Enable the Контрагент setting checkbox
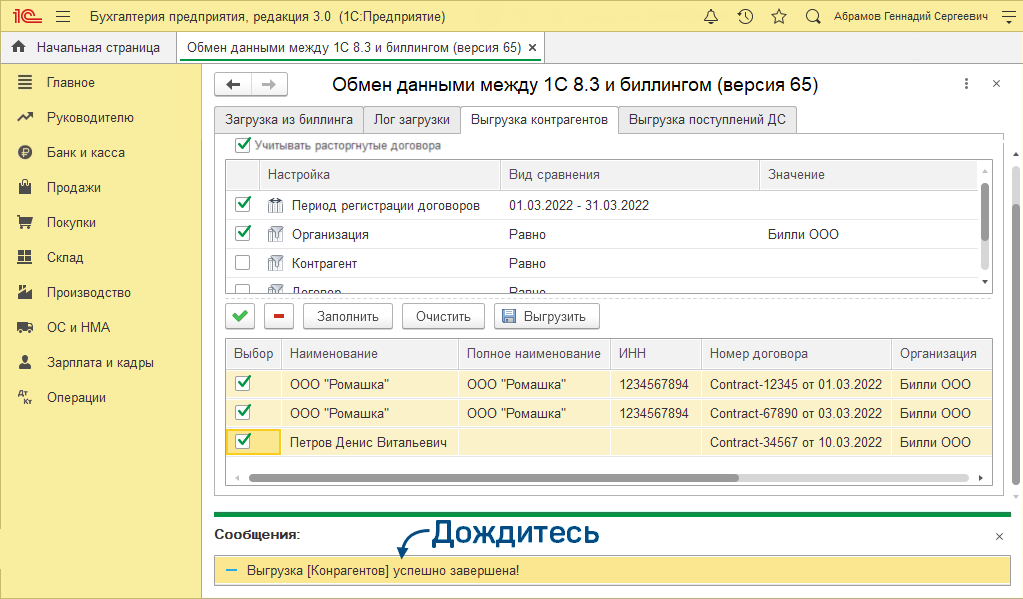 tap(242, 263)
